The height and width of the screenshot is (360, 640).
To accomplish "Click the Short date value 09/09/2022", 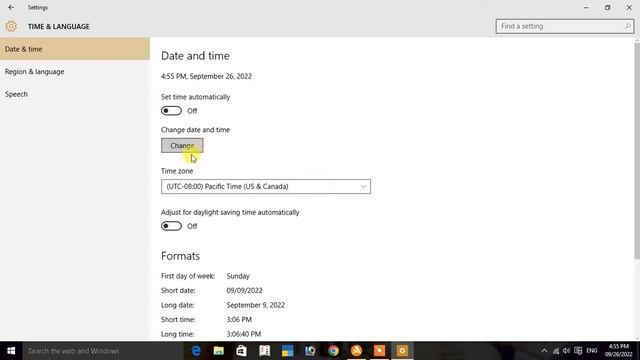I will (x=244, y=291).
